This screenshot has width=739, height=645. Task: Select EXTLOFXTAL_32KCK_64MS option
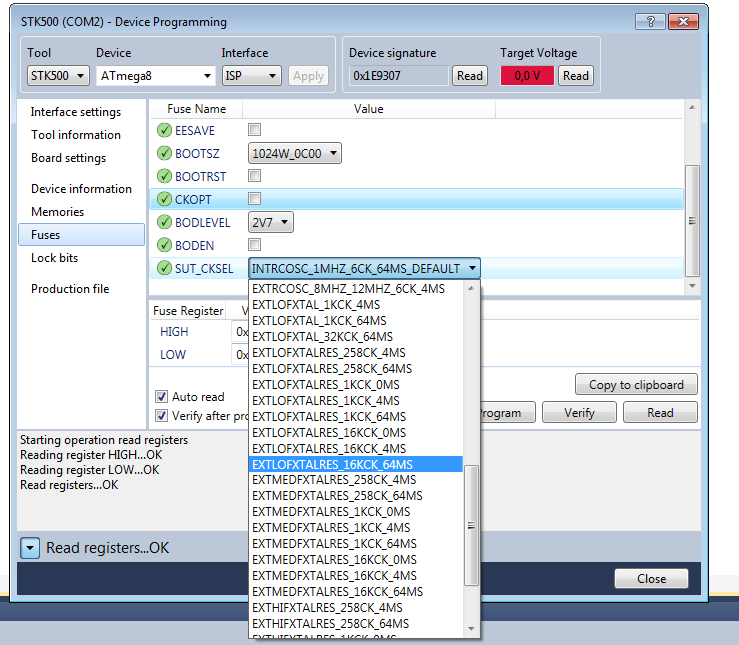coord(356,336)
